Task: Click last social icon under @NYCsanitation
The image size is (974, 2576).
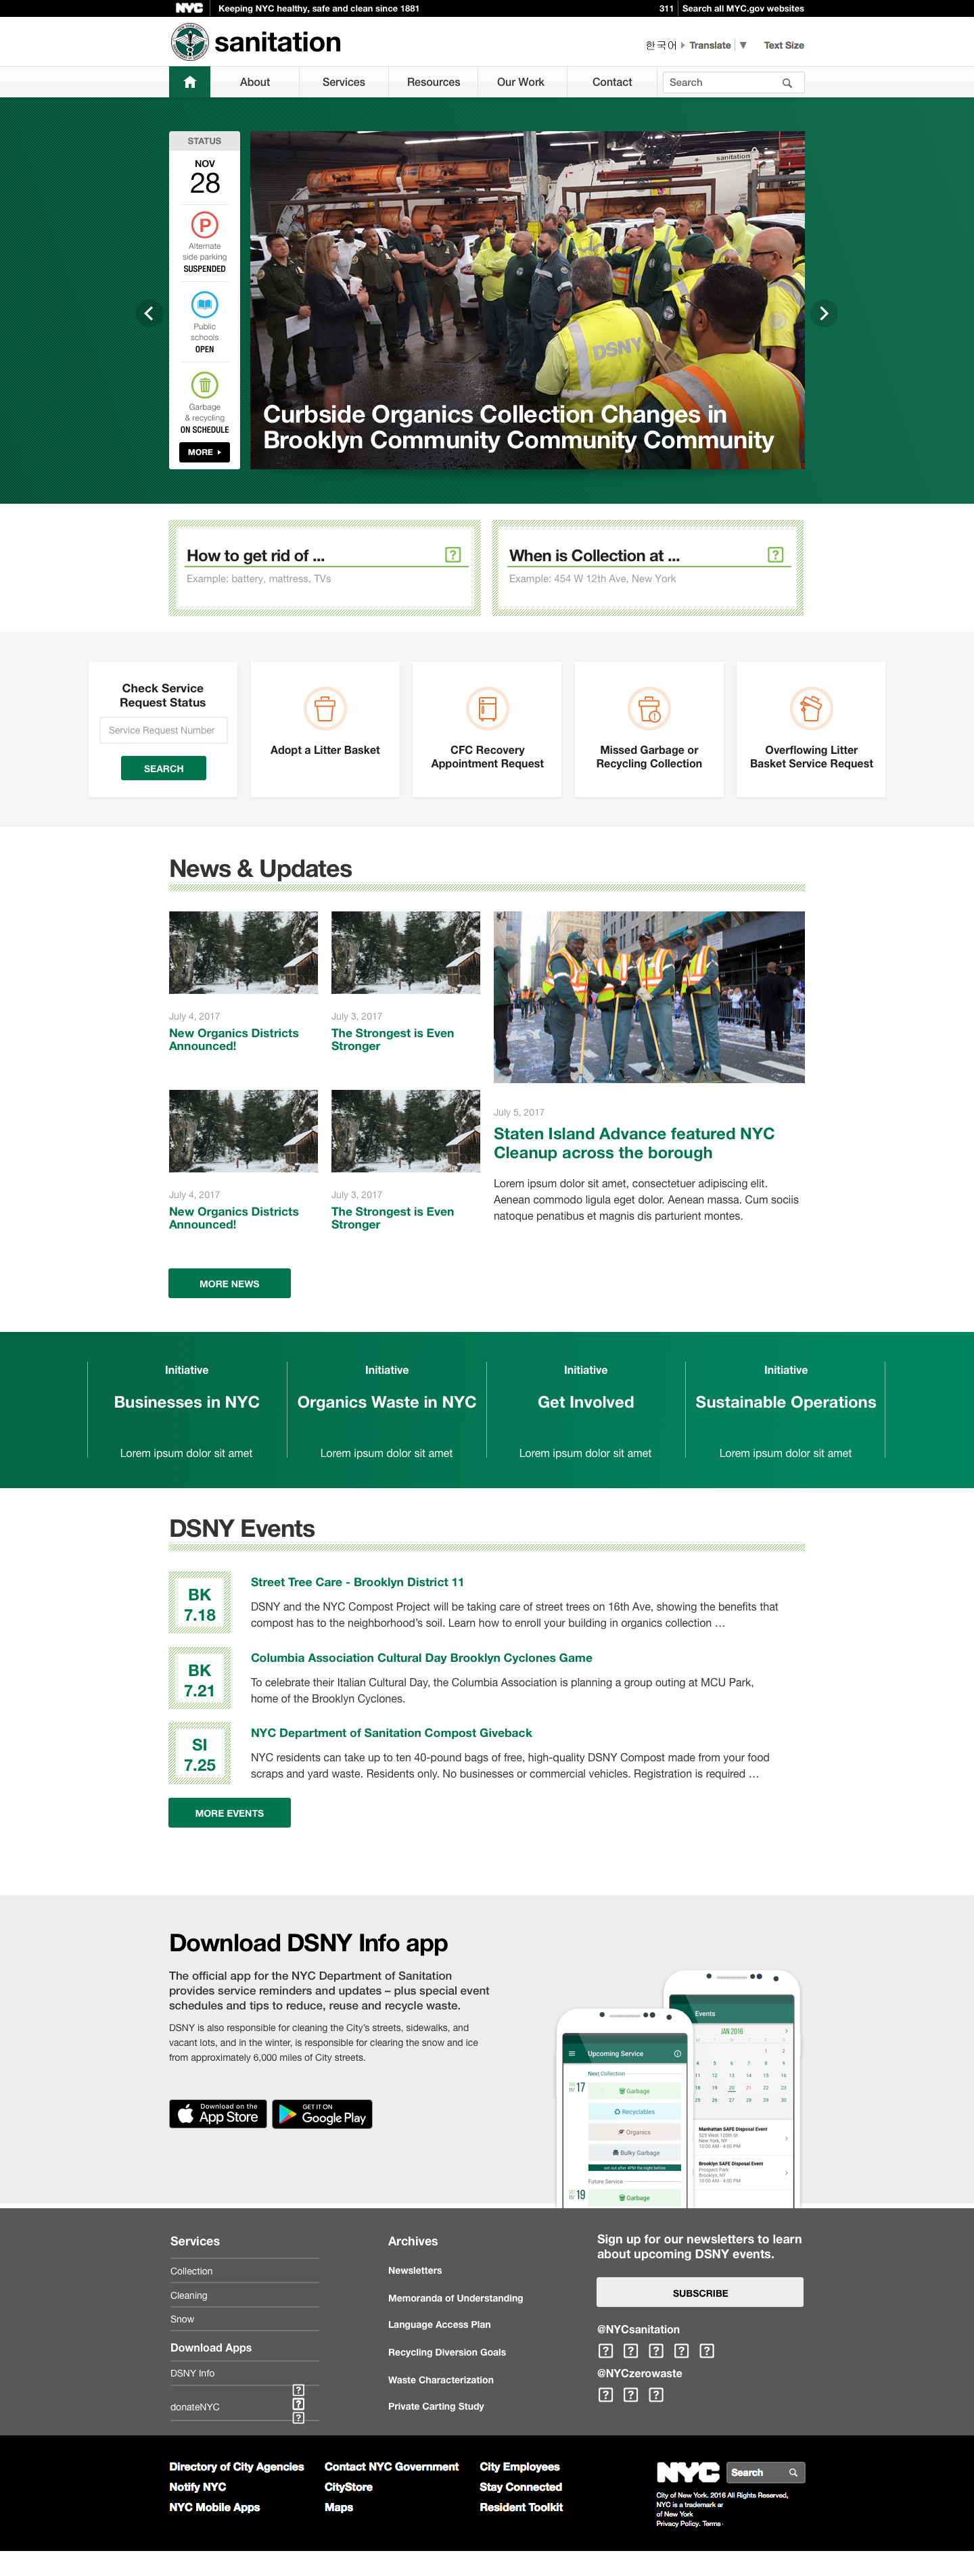Action: [707, 2351]
